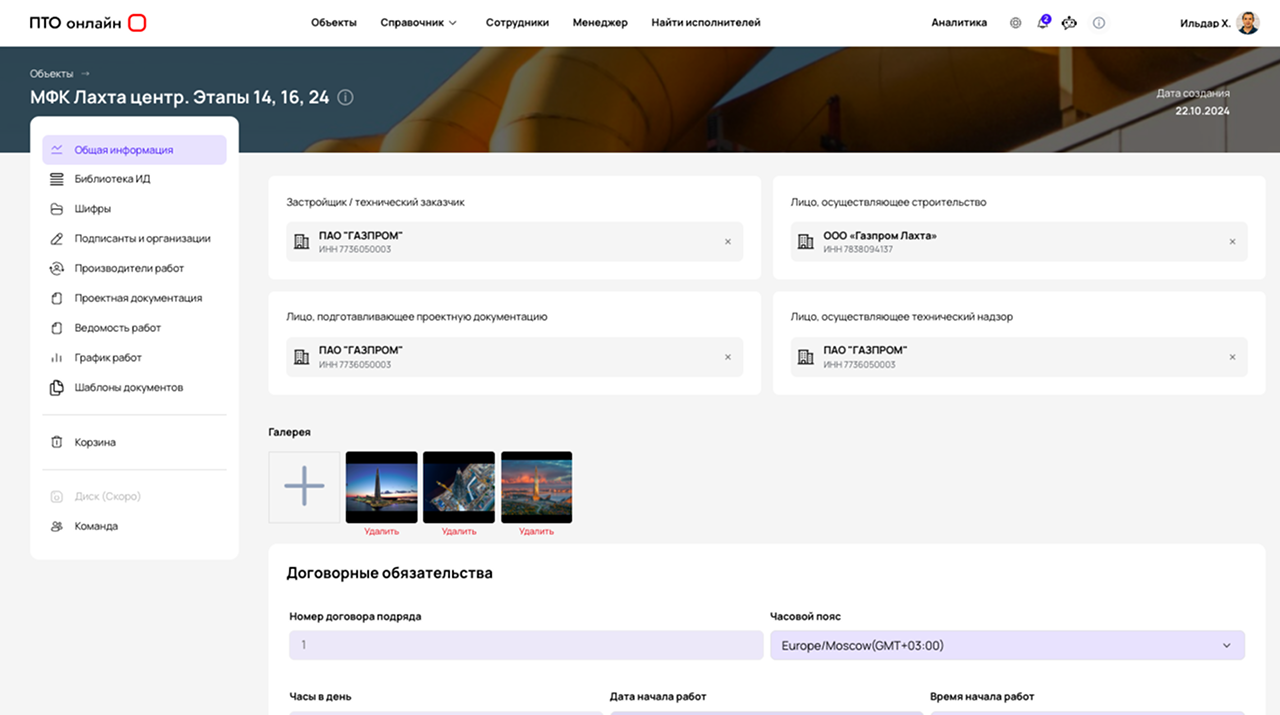Screen dimensions: 1280x715
Task: Open Библиотека ИД in sidebar
Action: click(x=112, y=179)
